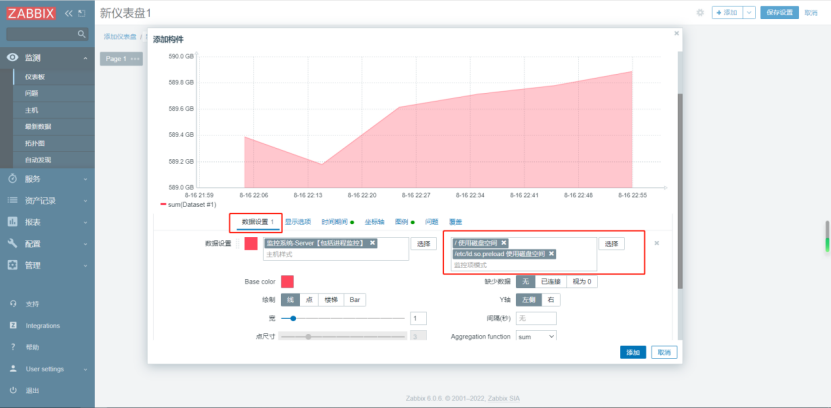
Task: Click the power icon for 退出
Action: pyautogui.click(x=13, y=391)
